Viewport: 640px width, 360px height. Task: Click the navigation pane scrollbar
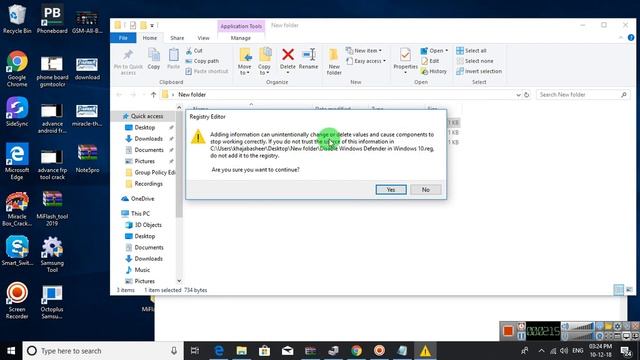pyautogui.click(x=179, y=163)
